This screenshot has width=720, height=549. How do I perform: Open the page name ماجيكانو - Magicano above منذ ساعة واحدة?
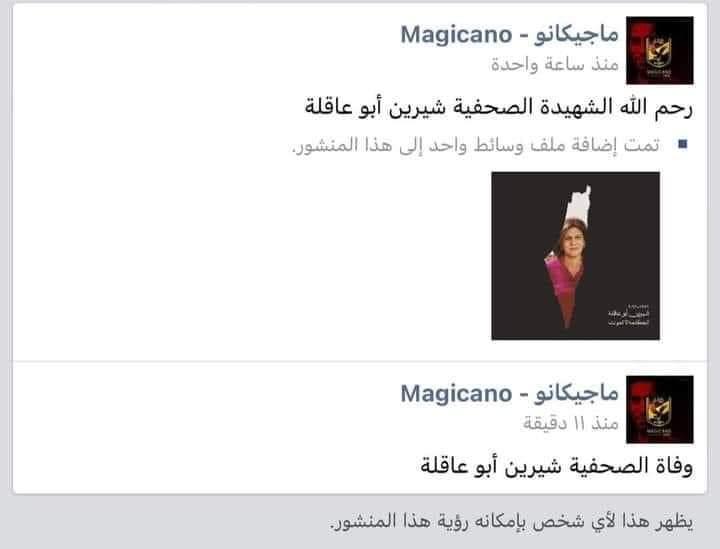[510, 35]
